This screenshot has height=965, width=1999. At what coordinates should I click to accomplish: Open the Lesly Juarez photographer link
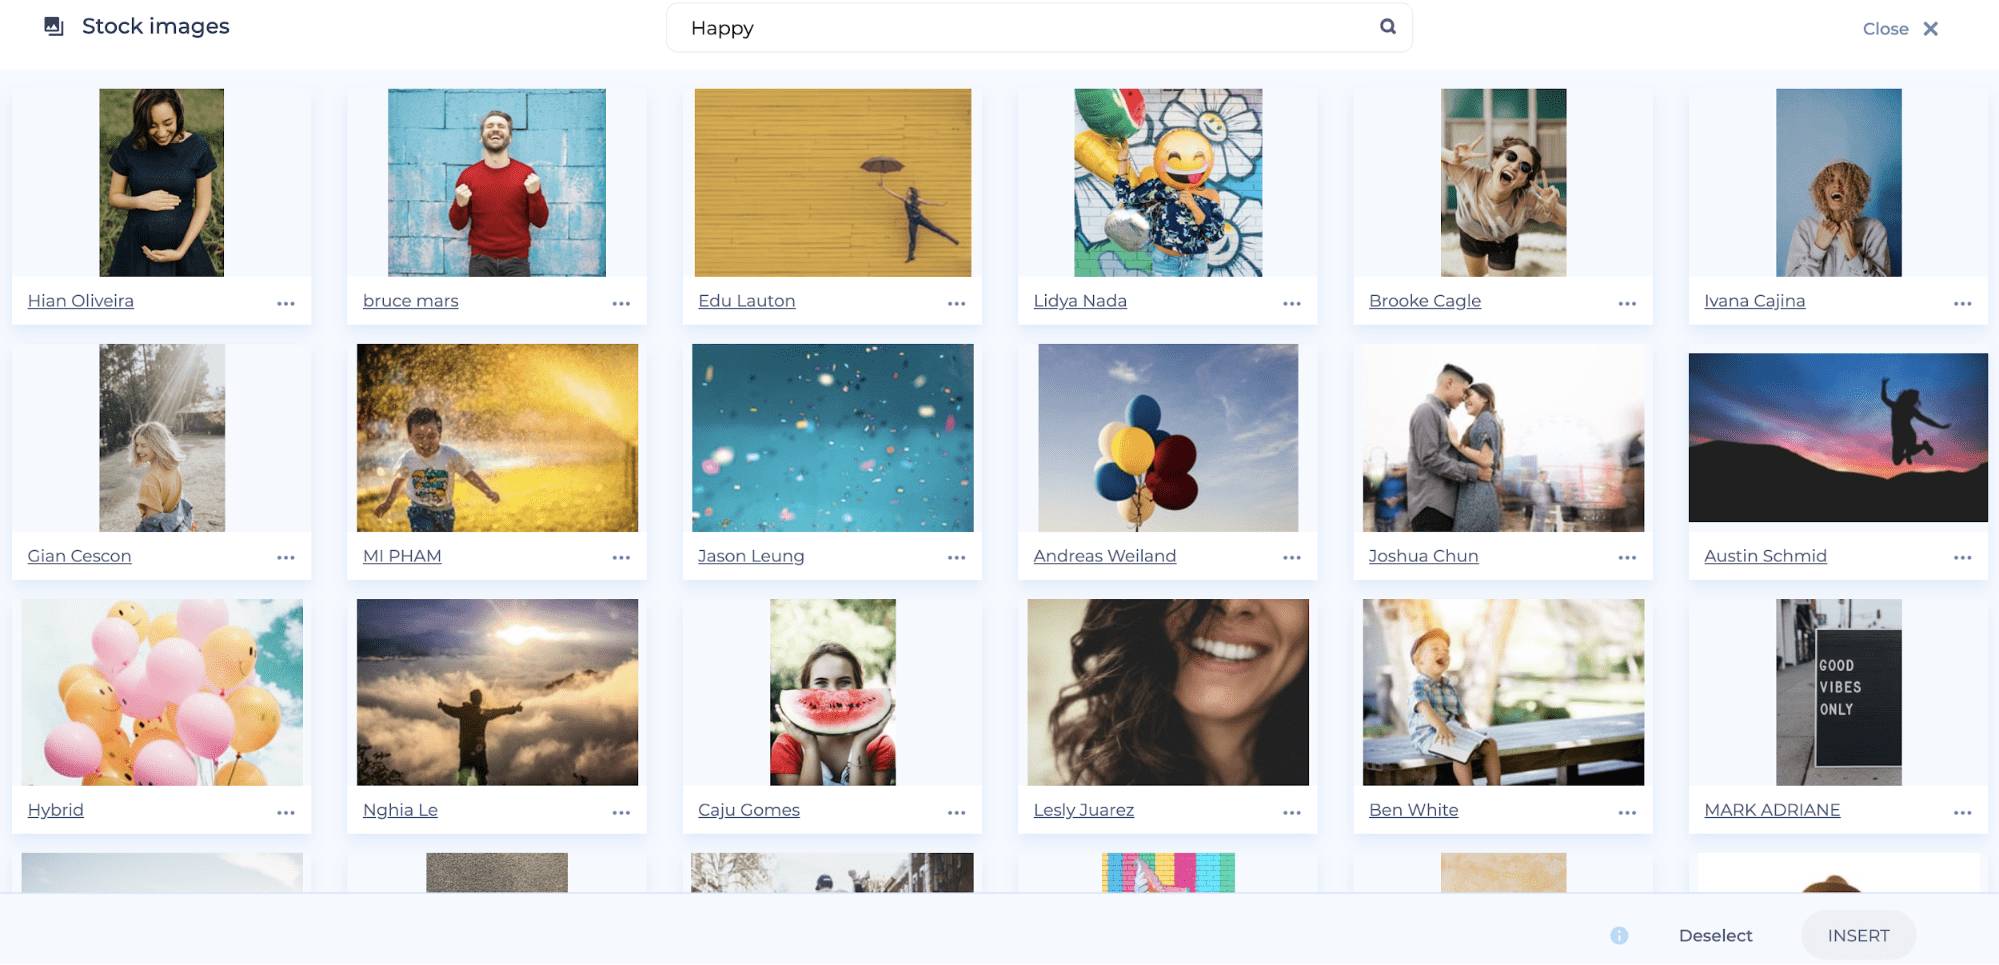pyautogui.click(x=1083, y=810)
